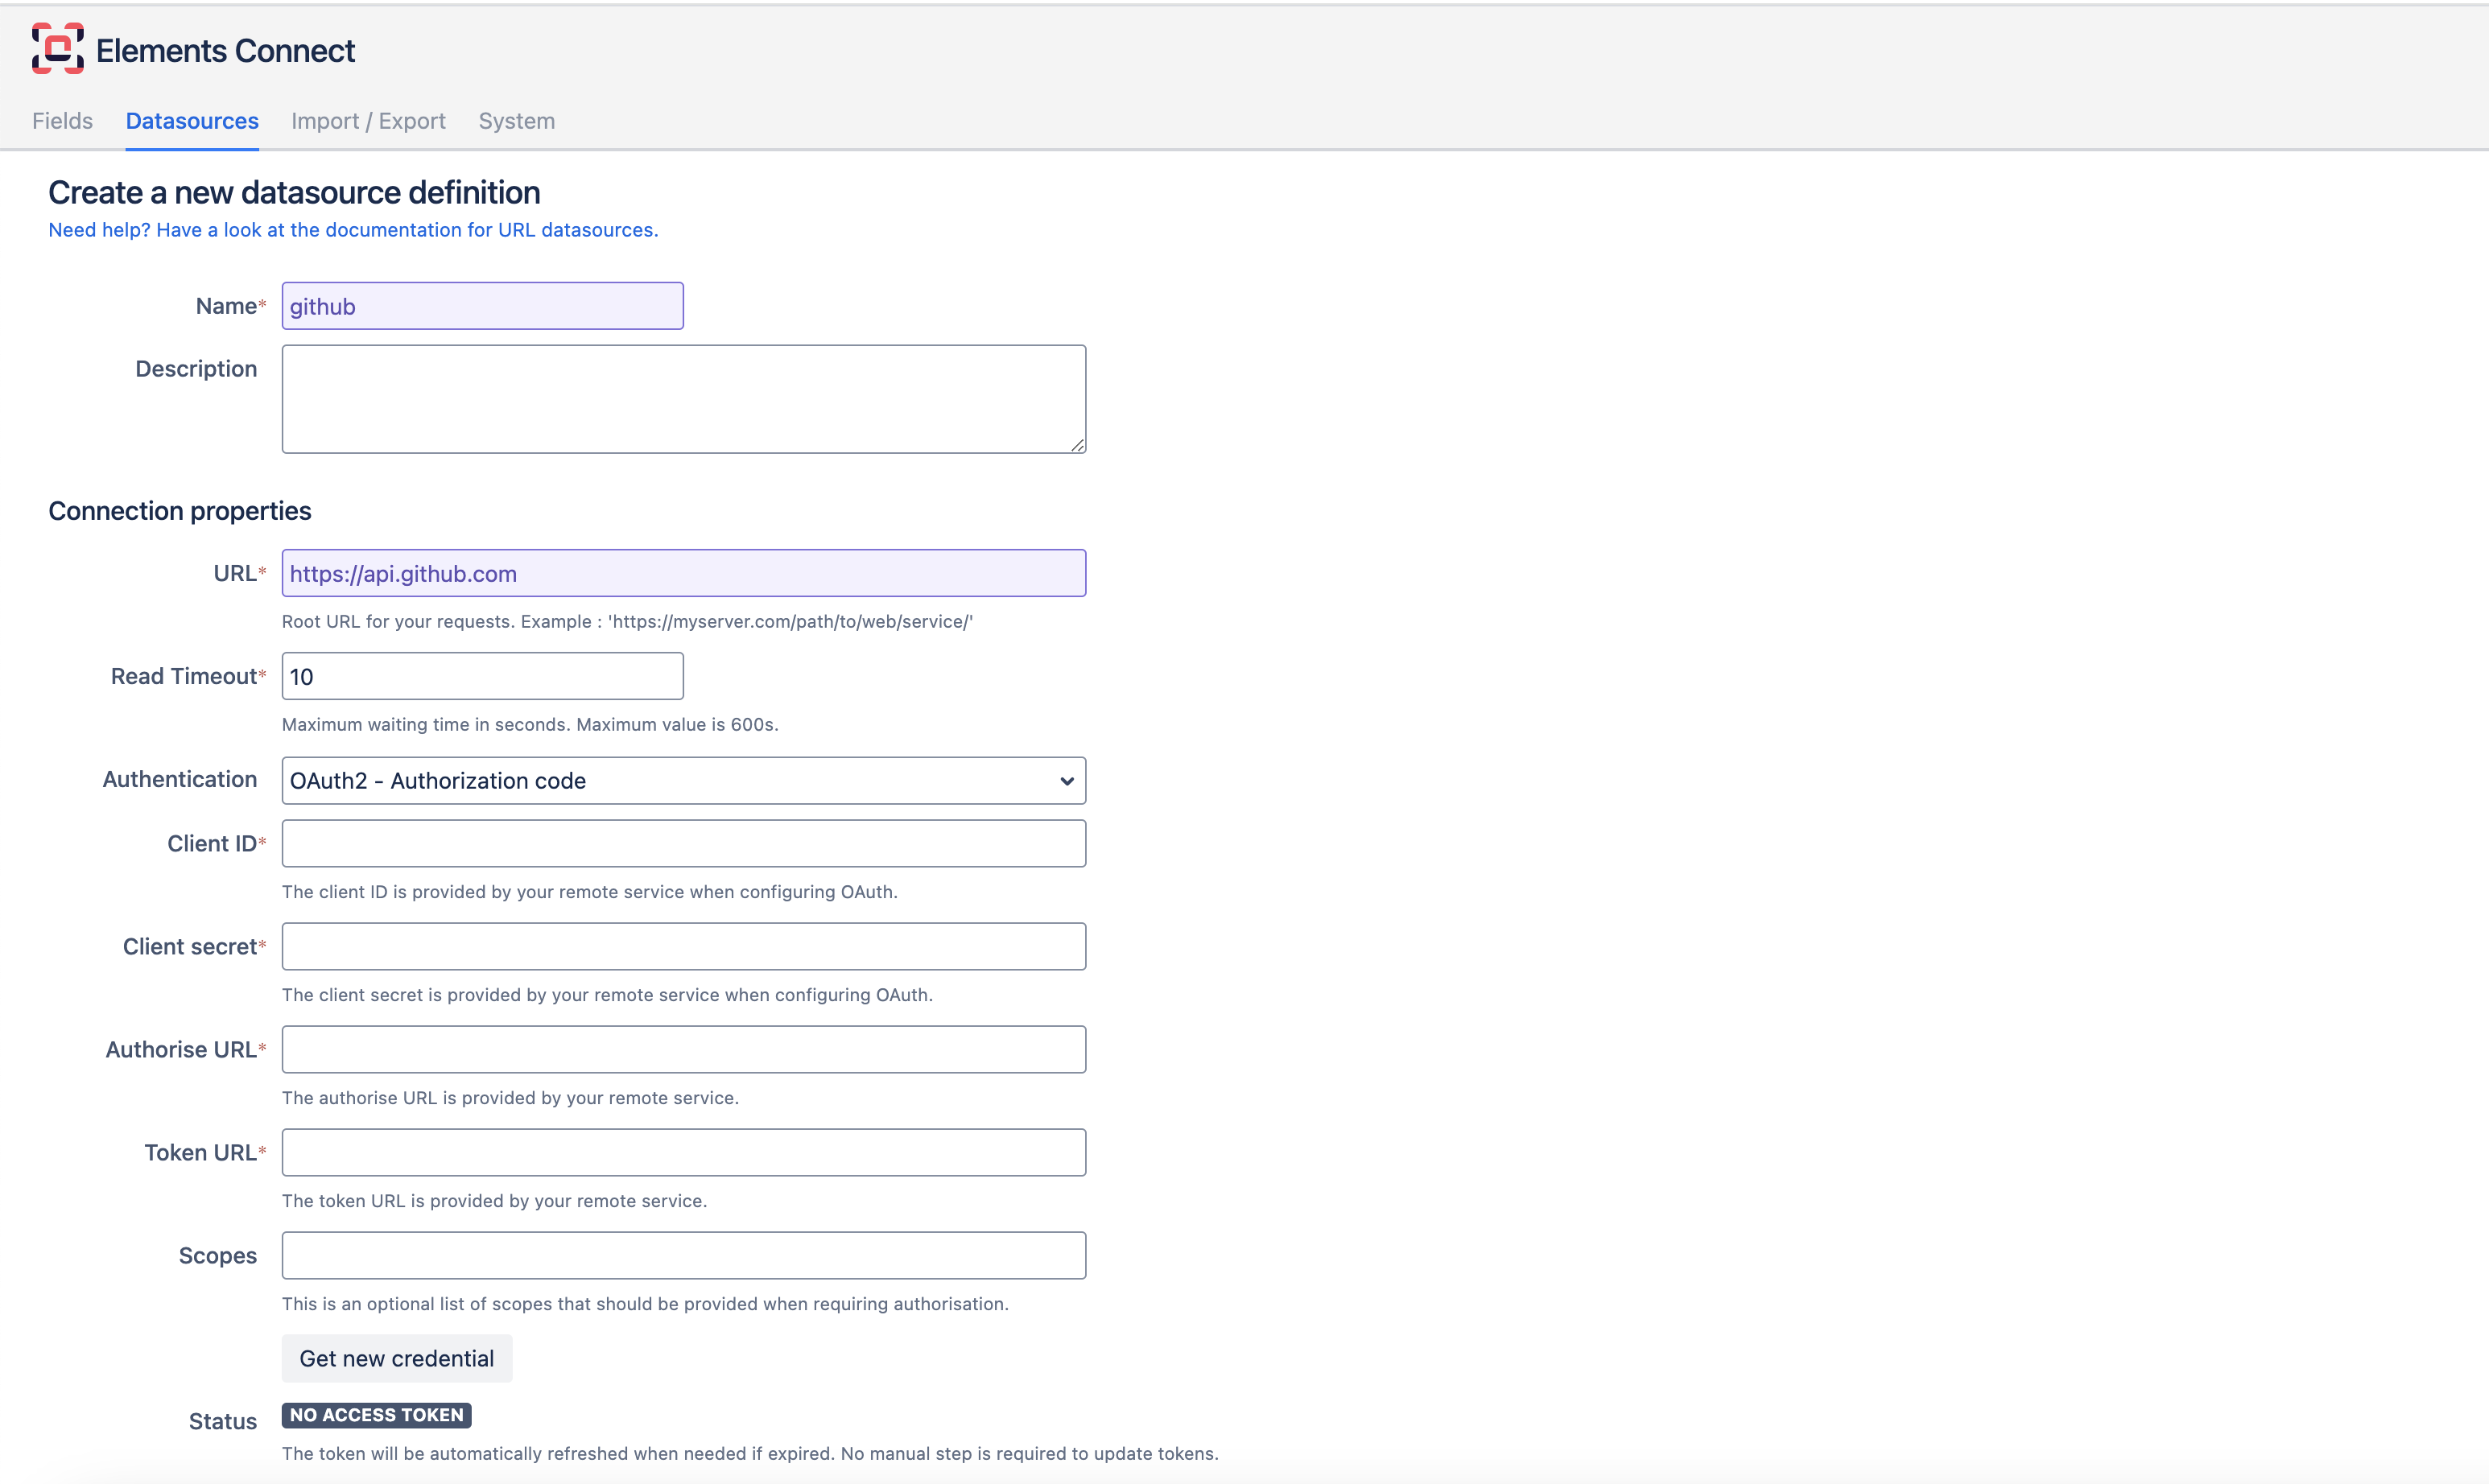The image size is (2489, 1484).
Task: Click into the Name field
Action: (482, 306)
